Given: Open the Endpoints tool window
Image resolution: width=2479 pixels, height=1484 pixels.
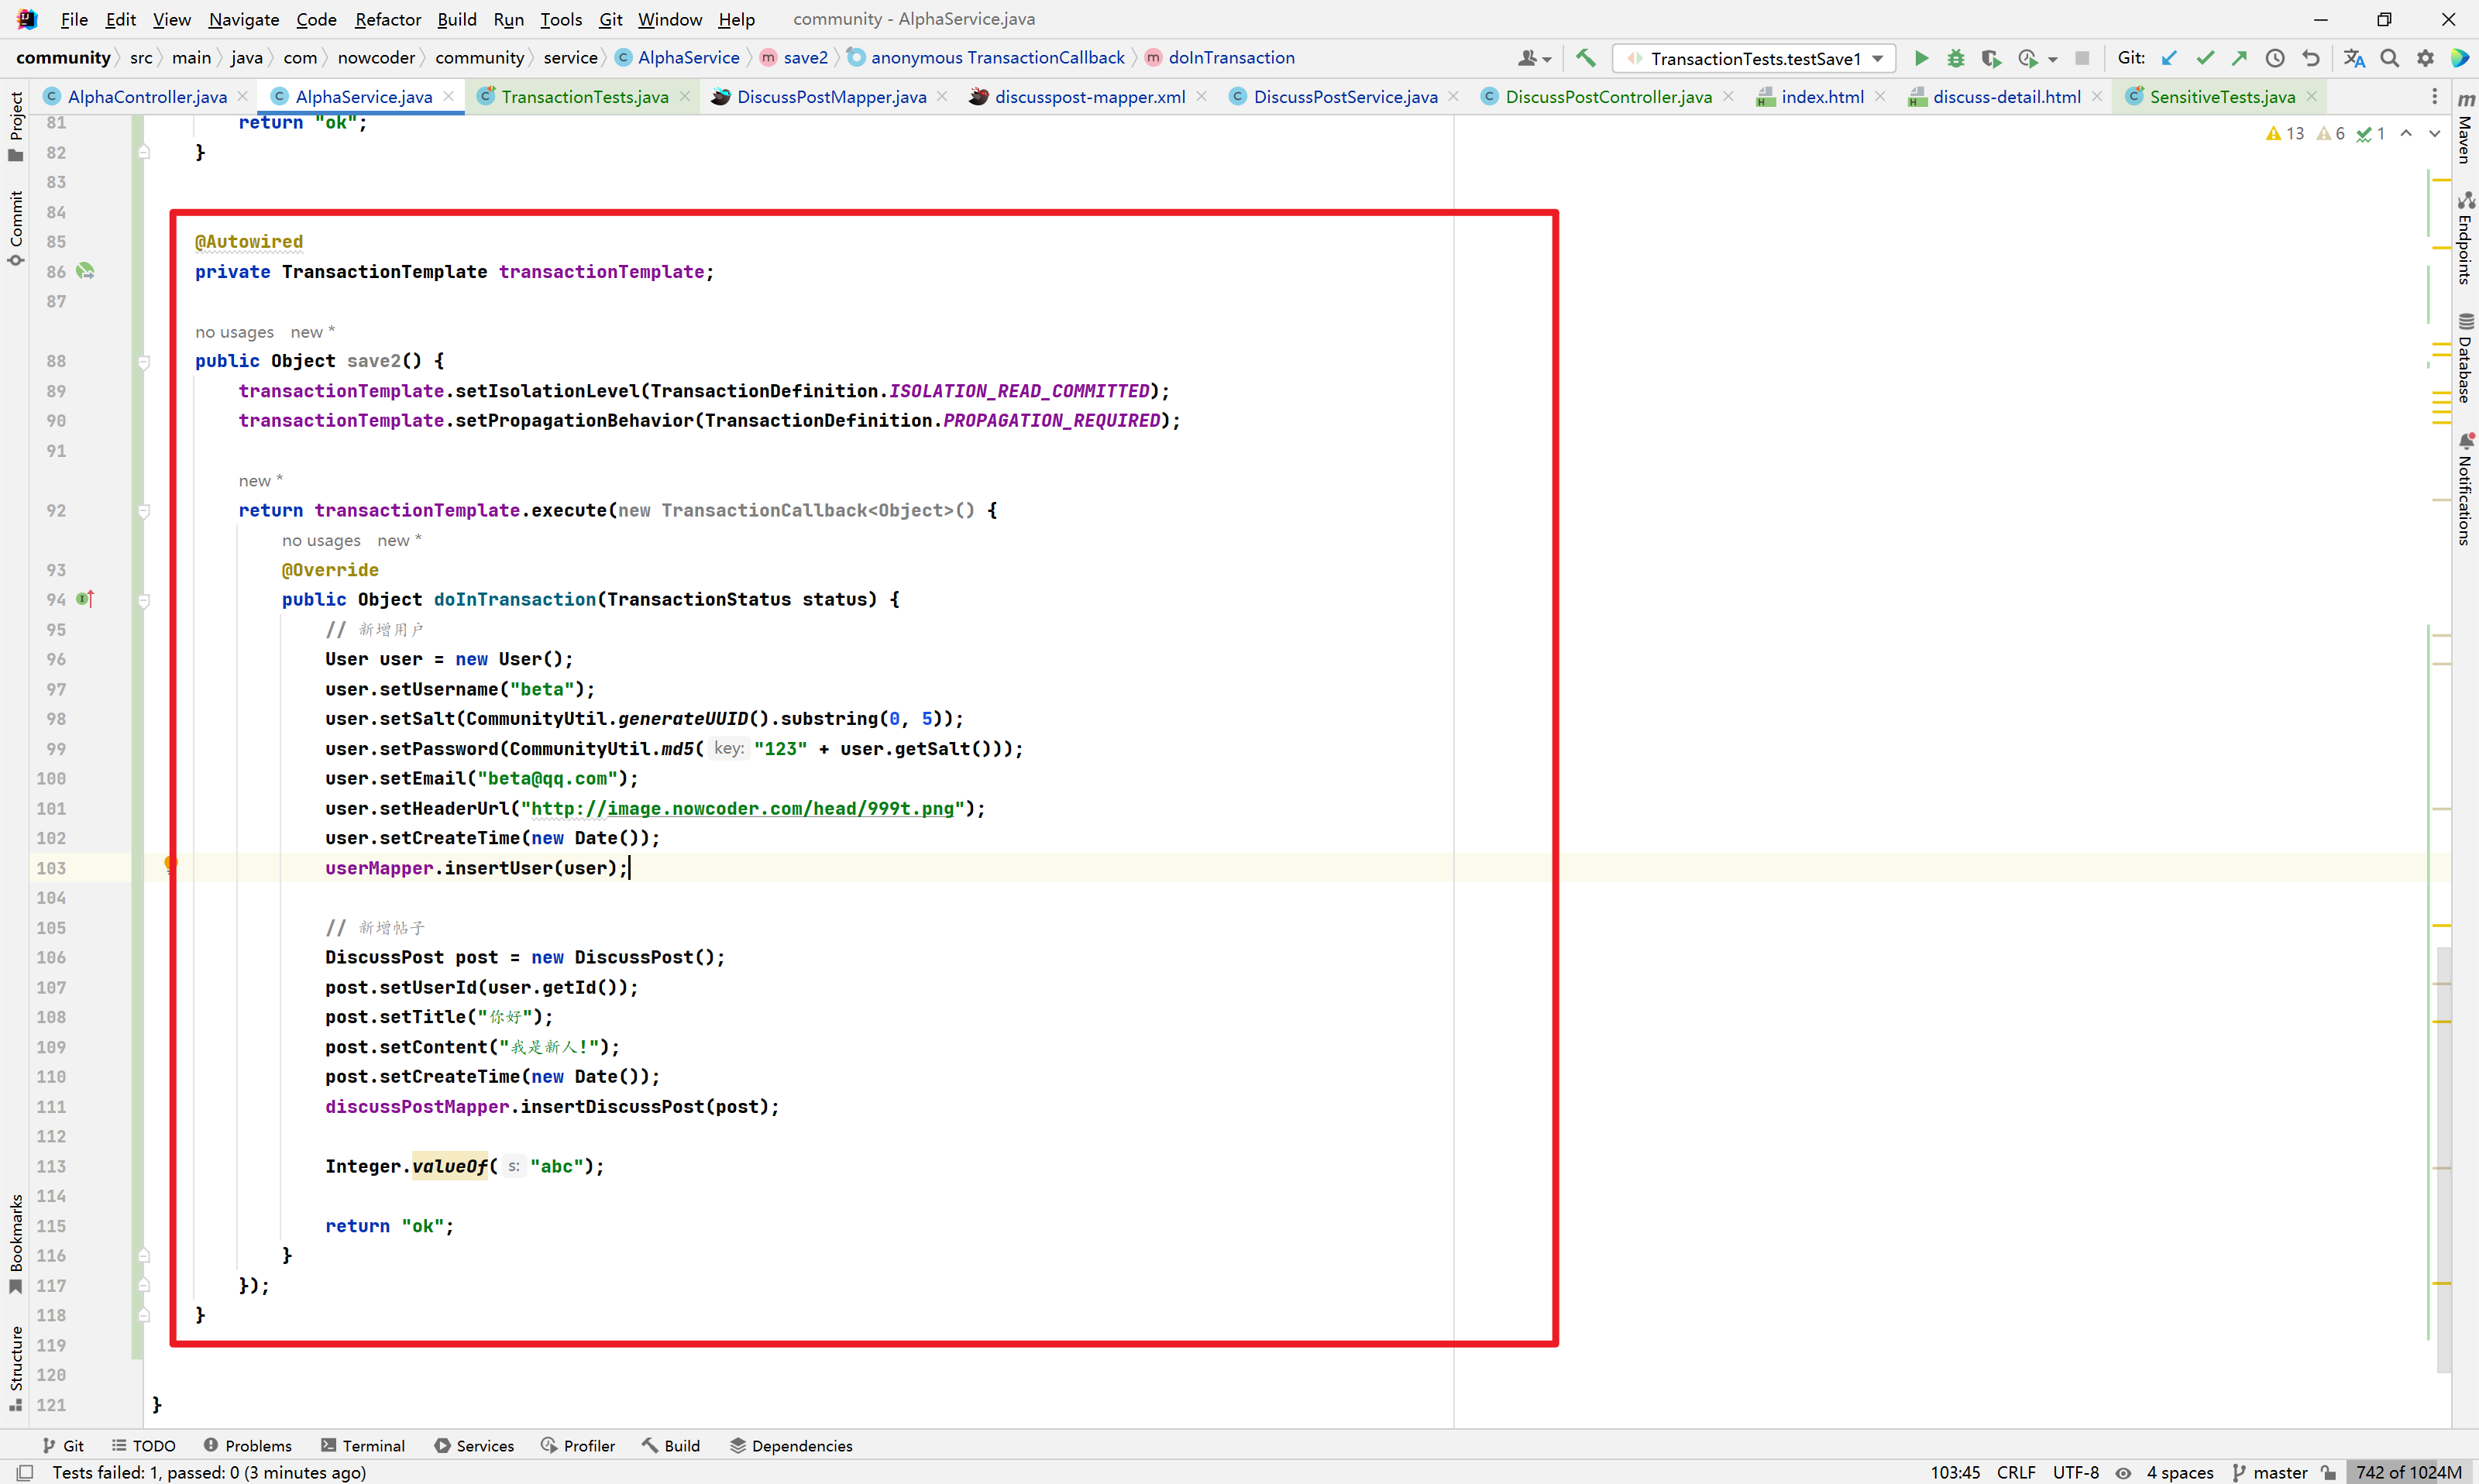Looking at the screenshot, I should (x=2466, y=239).
